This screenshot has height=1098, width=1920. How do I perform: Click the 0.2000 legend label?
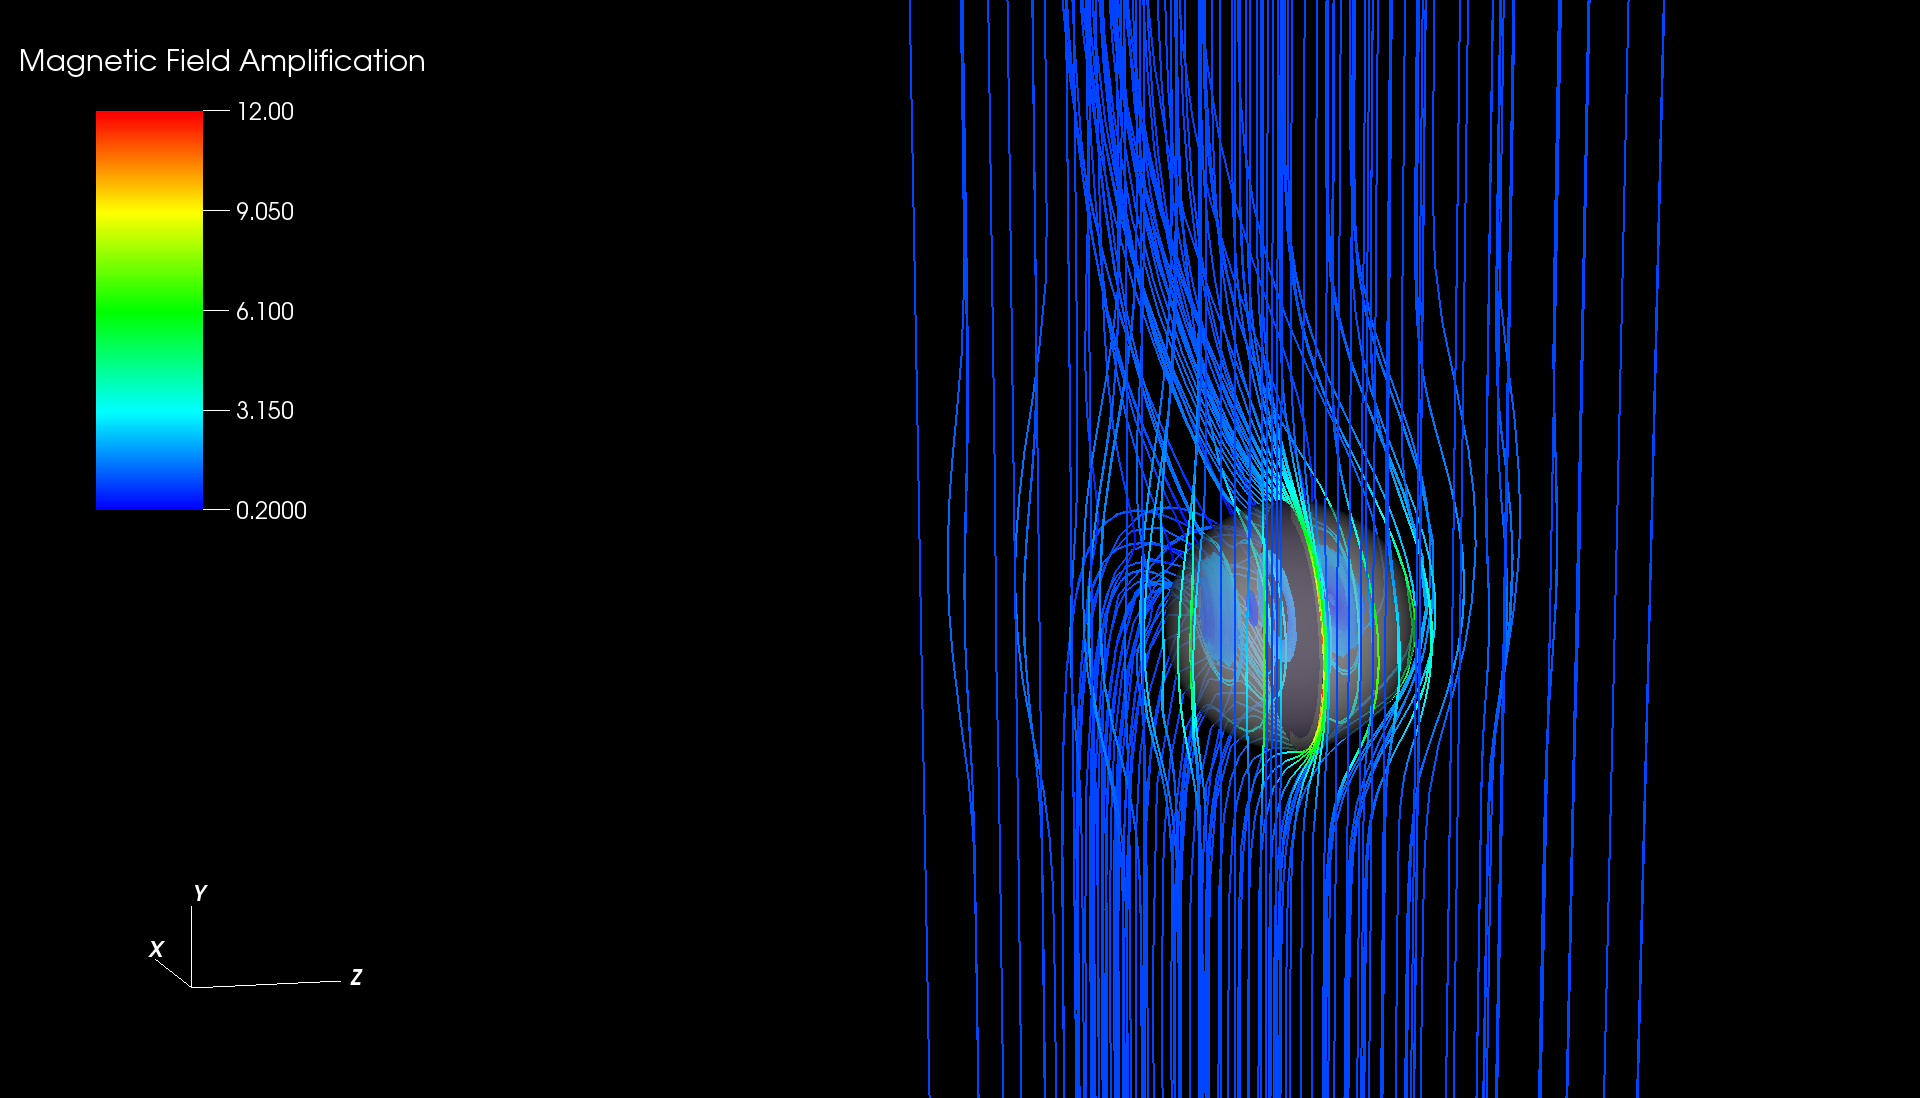pyautogui.click(x=271, y=510)
